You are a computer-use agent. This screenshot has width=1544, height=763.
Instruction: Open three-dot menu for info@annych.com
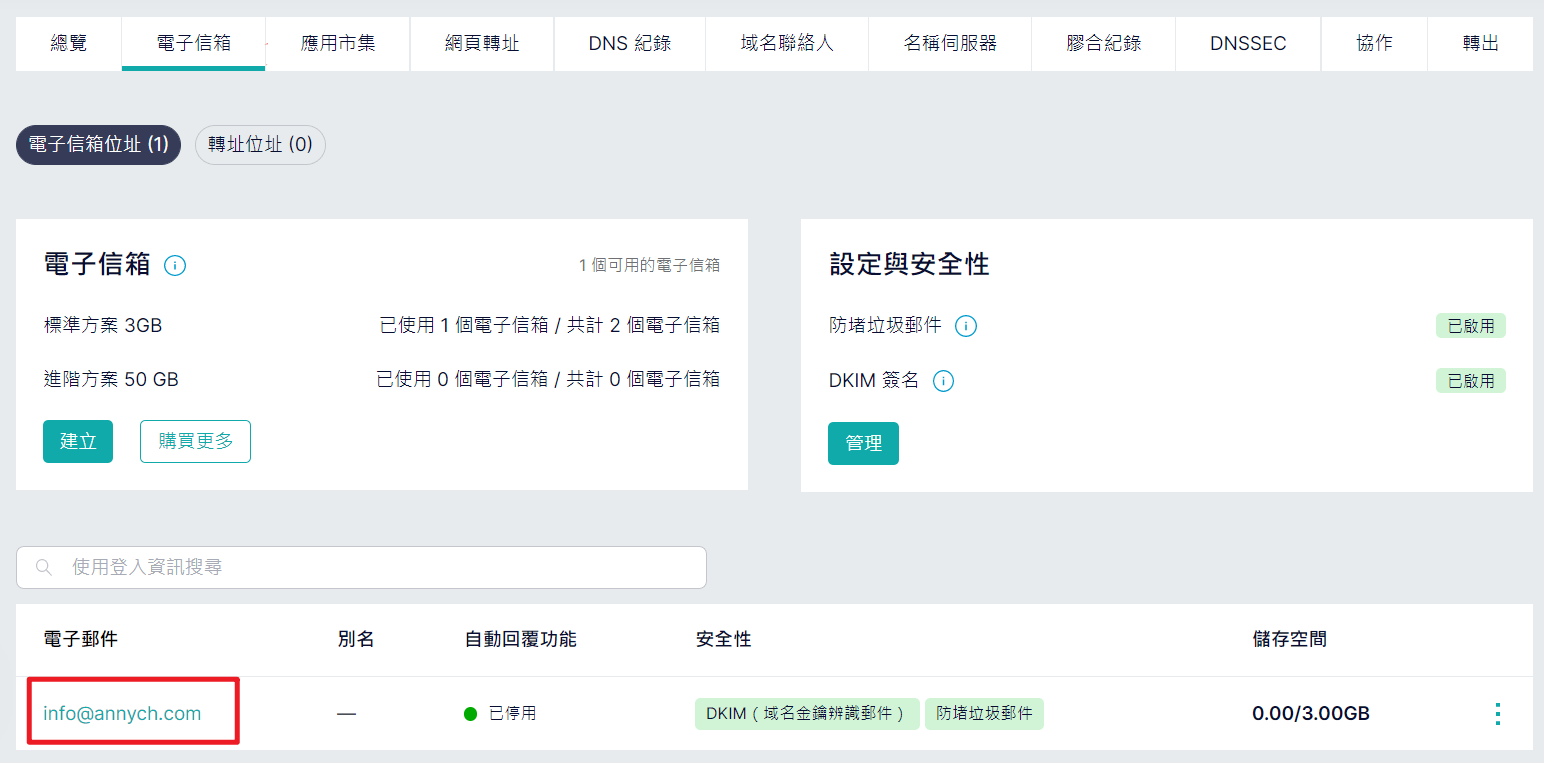(x=1497, y=713)
